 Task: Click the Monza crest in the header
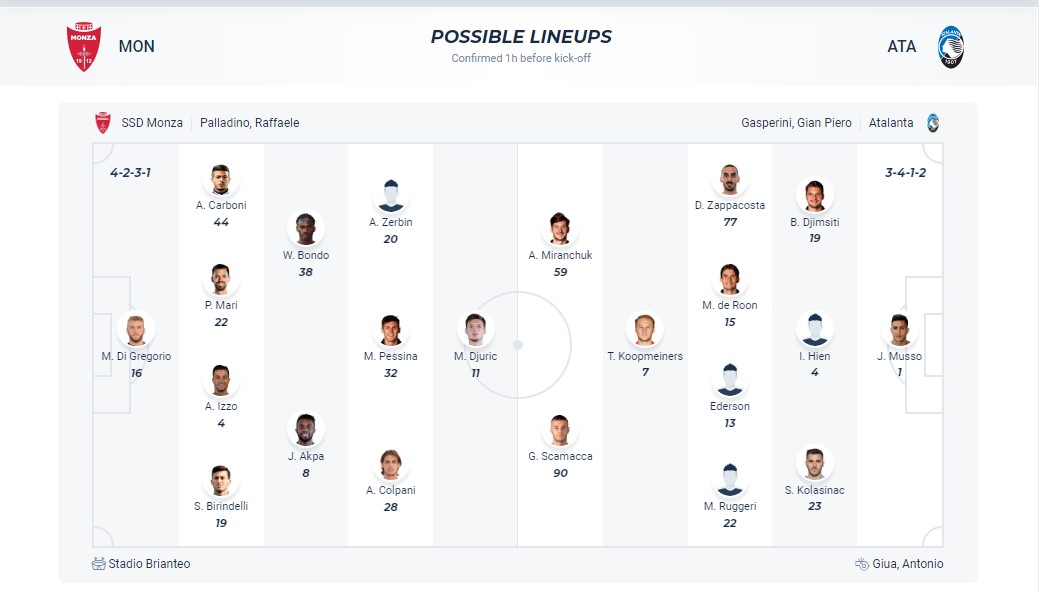coord(83,47)
